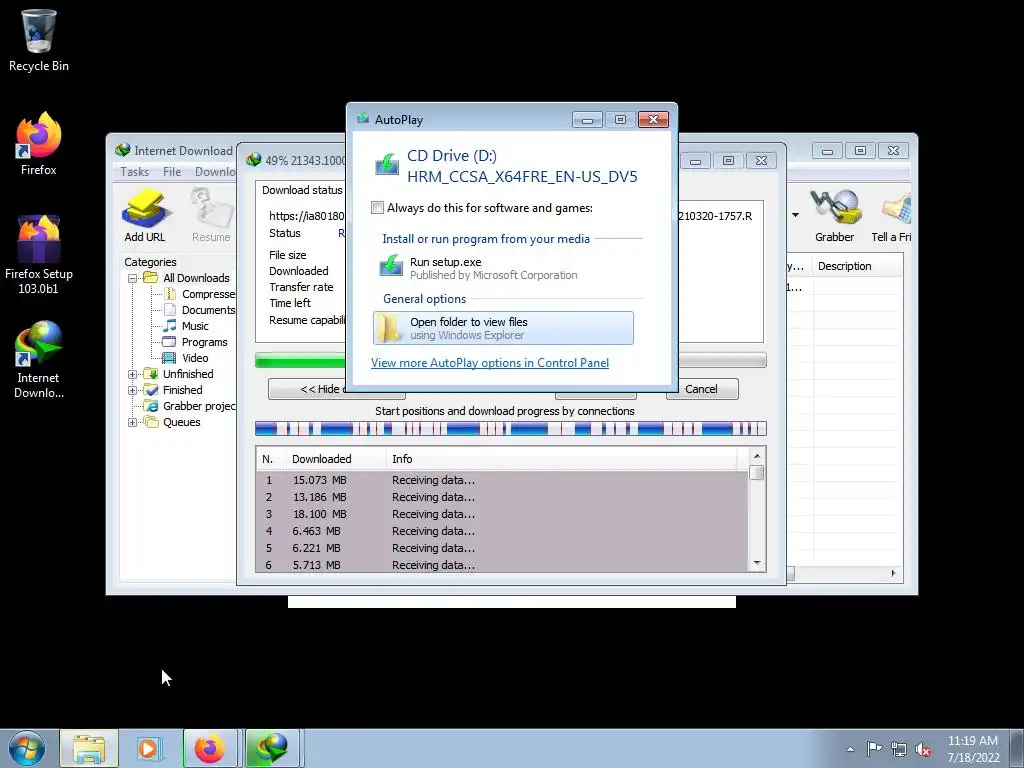Open the File menu in IDM
The height and width of the screenshot is (768, 1024).
point(172,172)
